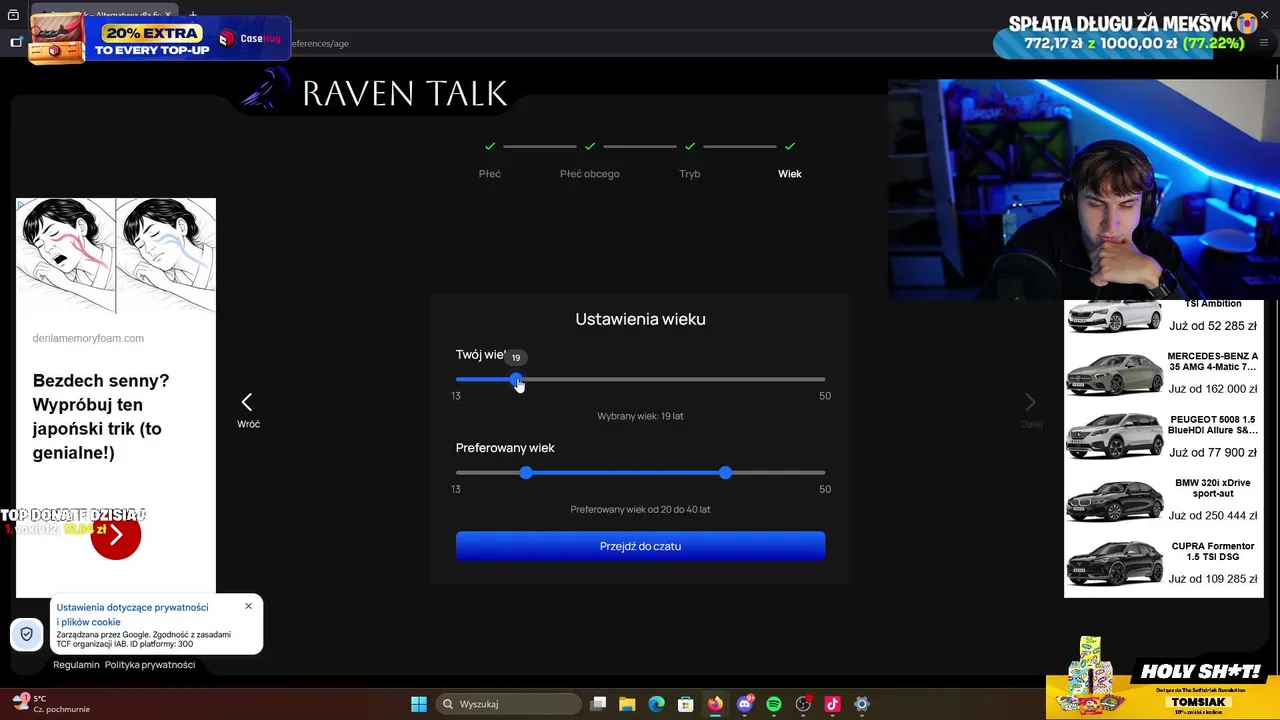
Task: Open Discord from taskbar
Action: (x=744, y=704)
